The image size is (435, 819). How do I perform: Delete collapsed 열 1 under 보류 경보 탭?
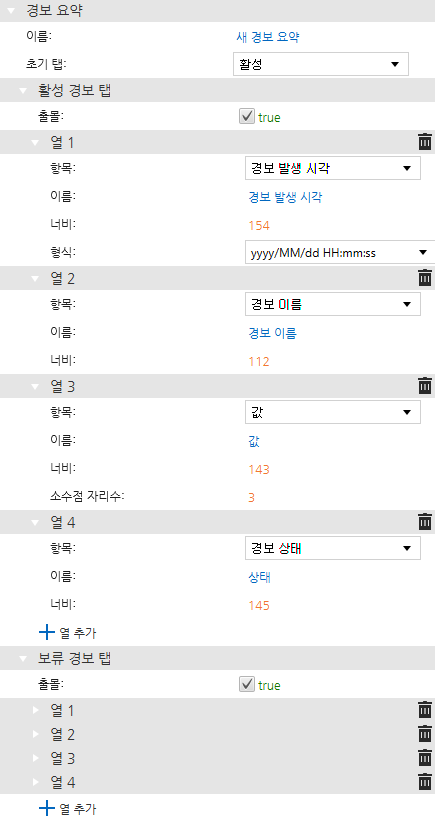point(425,710)
